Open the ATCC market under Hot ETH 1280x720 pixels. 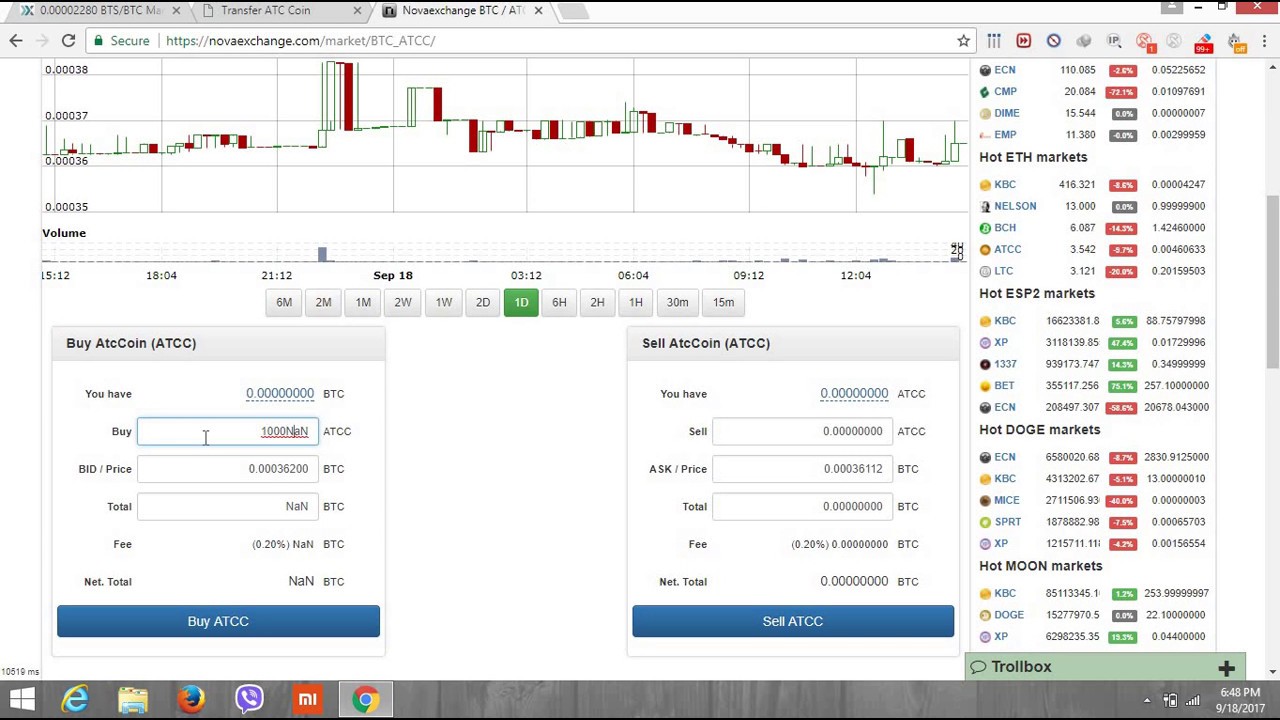click(1007, 249)
